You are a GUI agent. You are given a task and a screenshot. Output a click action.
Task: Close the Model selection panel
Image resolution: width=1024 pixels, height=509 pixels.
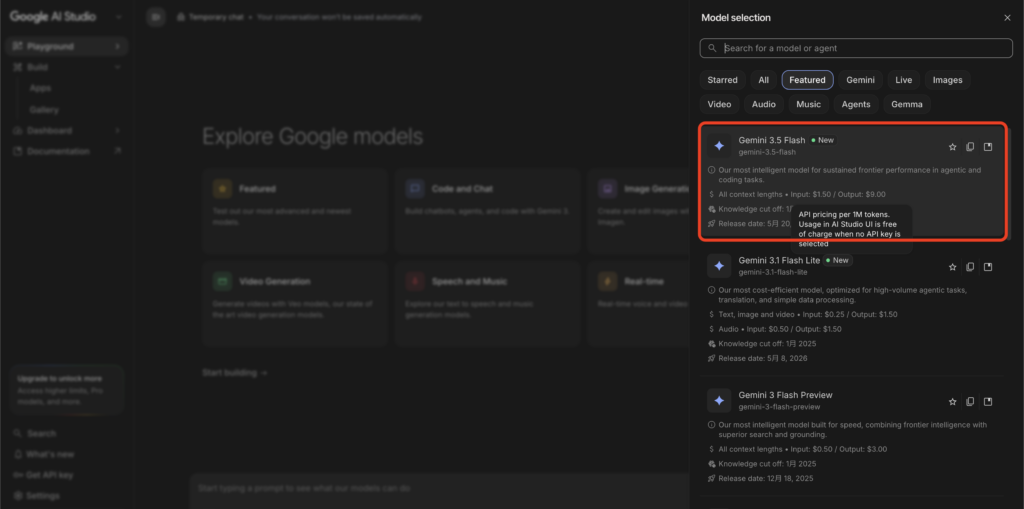[1007, 18]
